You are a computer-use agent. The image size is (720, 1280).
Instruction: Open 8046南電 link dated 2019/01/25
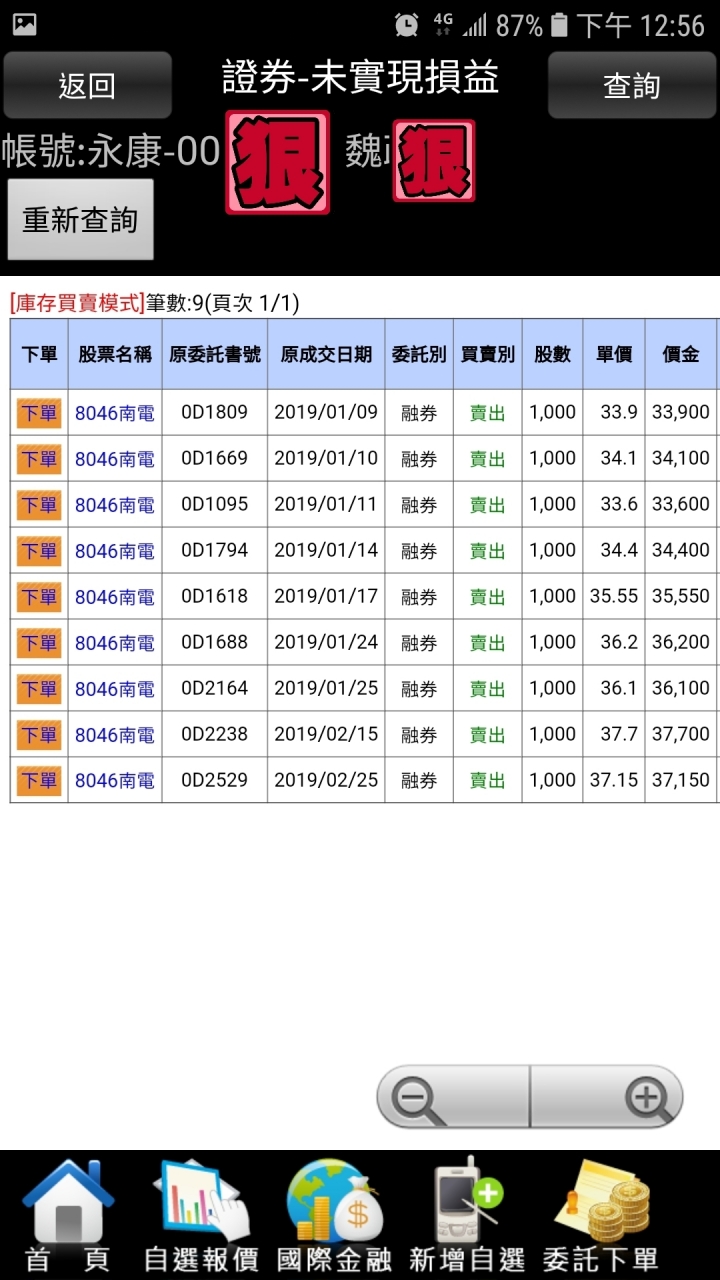point(115,689)
